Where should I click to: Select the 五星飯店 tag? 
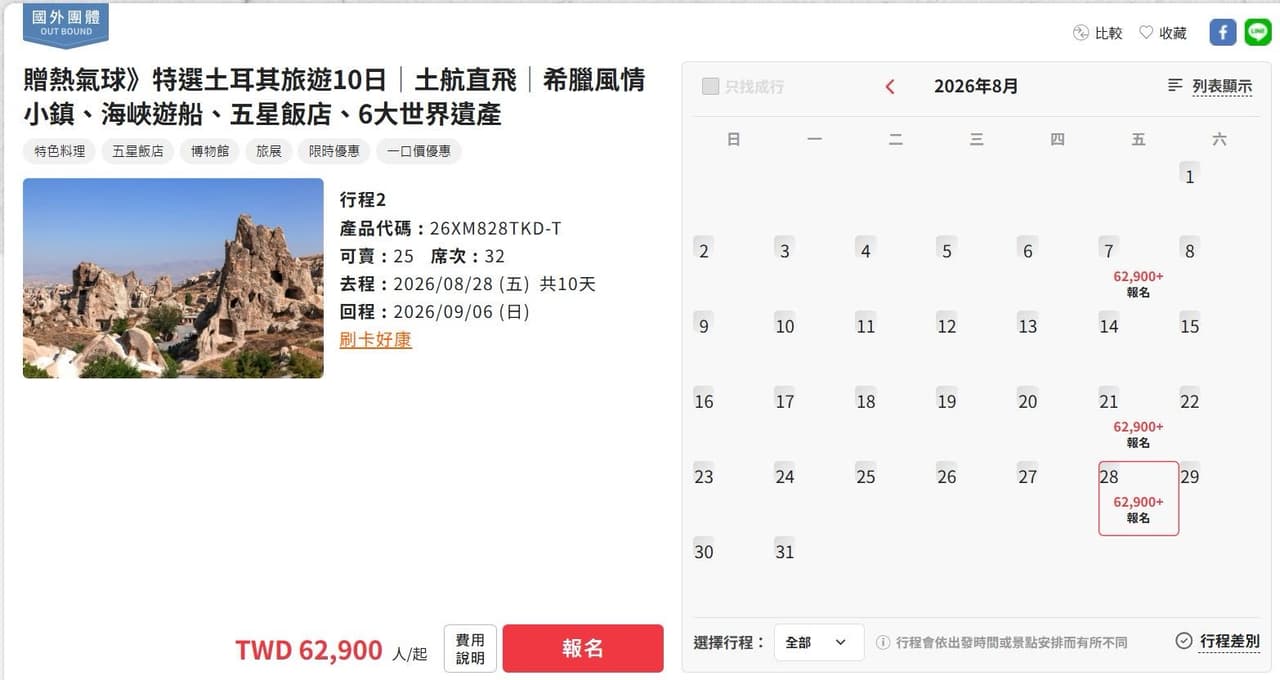138,152
